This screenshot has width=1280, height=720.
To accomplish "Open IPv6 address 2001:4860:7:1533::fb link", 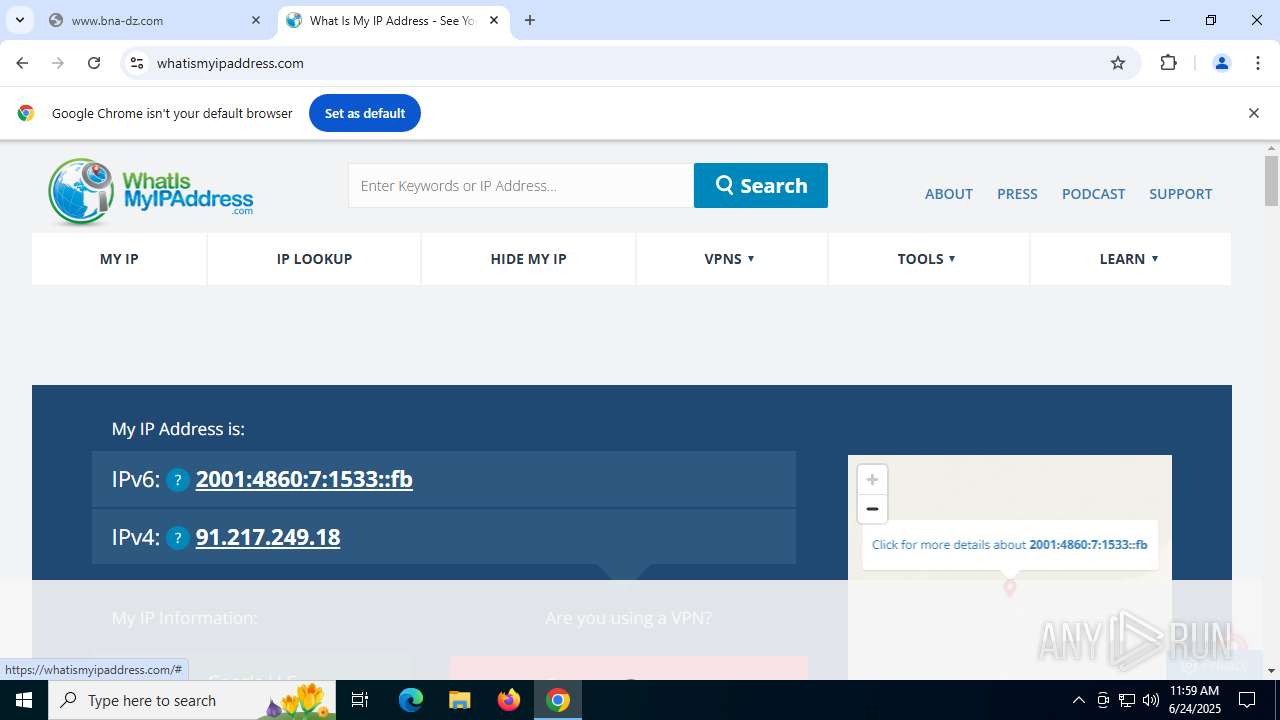I will [x=304, y=479].
